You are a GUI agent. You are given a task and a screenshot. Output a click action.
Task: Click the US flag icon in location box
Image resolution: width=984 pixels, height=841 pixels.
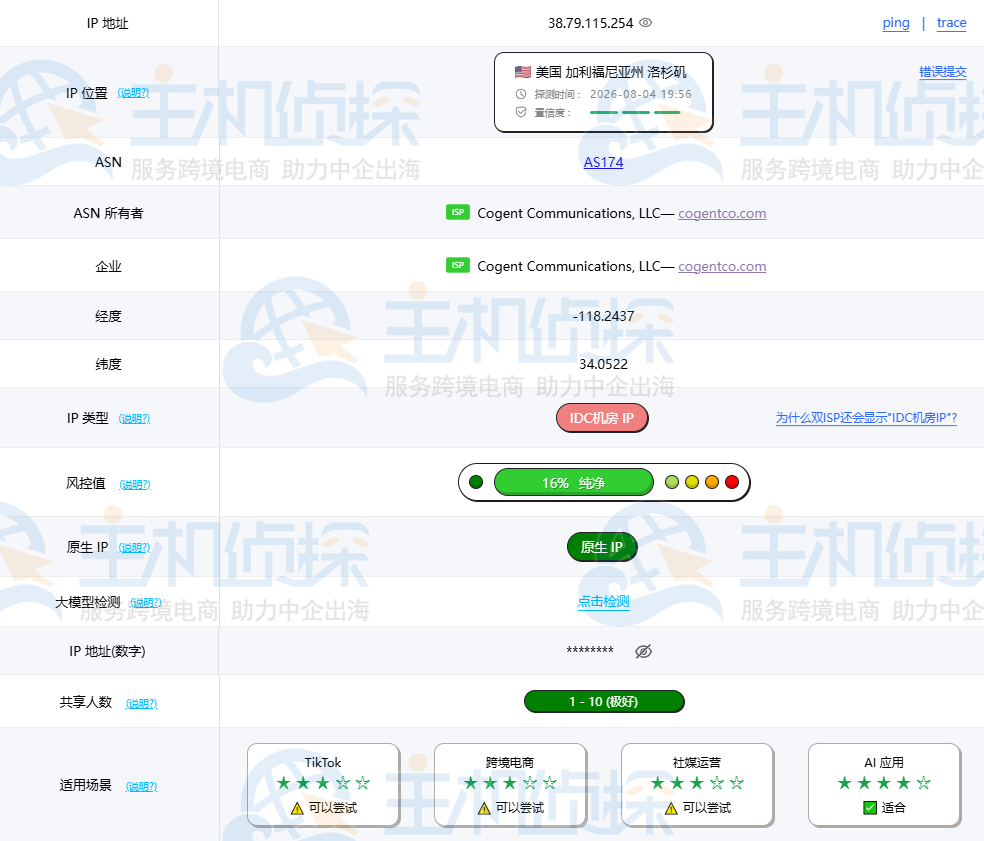click(523, 72)
